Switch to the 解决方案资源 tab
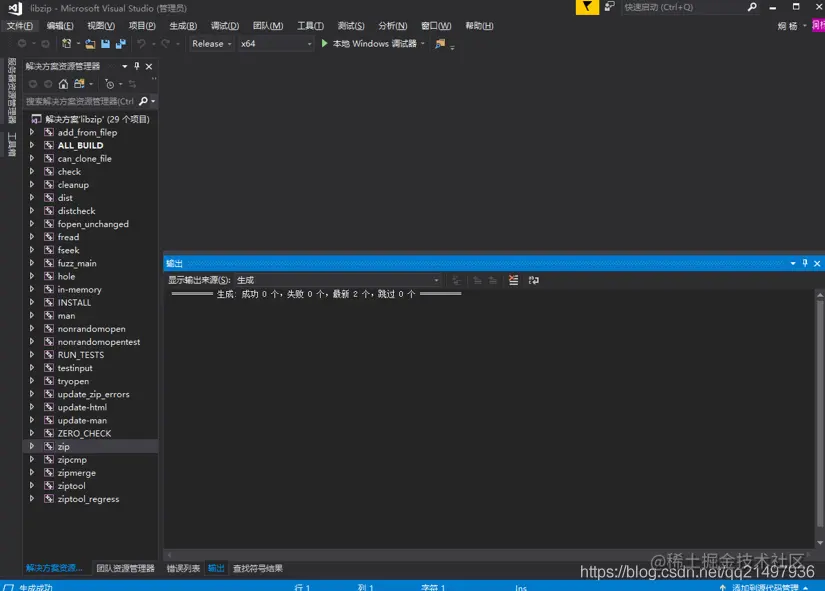 pos(54,568)
